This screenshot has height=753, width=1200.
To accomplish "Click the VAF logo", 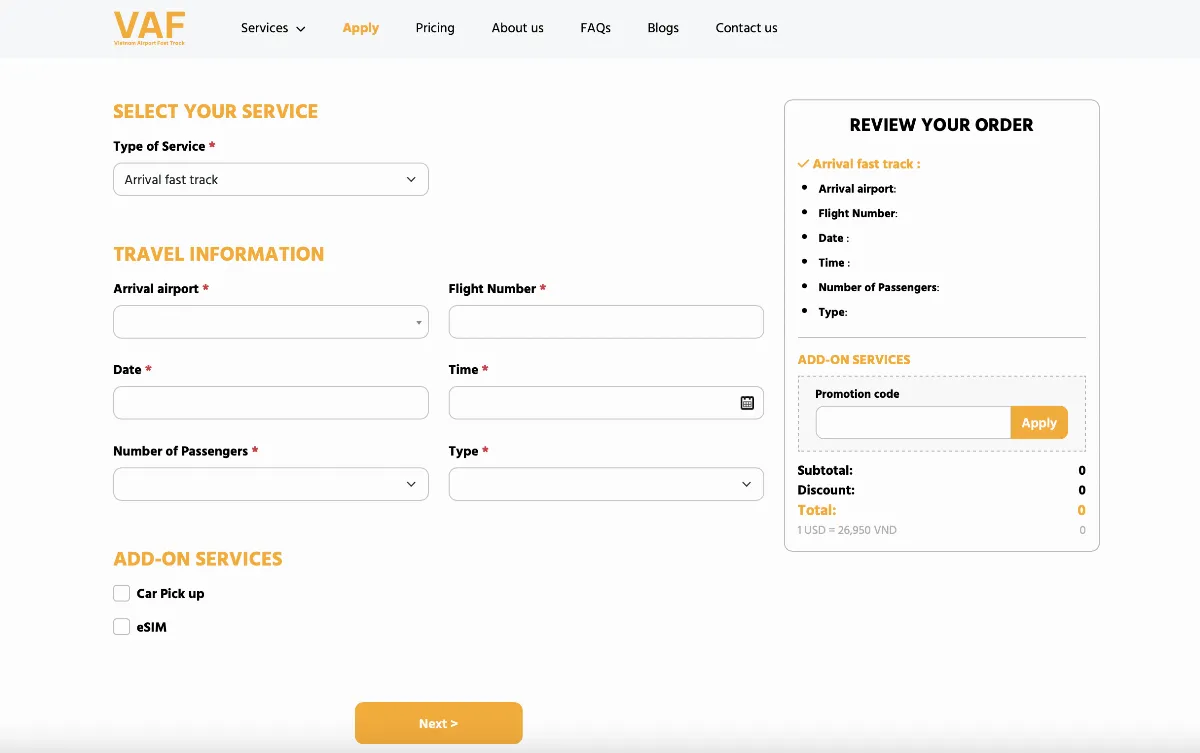I will (x=149, y=28).
